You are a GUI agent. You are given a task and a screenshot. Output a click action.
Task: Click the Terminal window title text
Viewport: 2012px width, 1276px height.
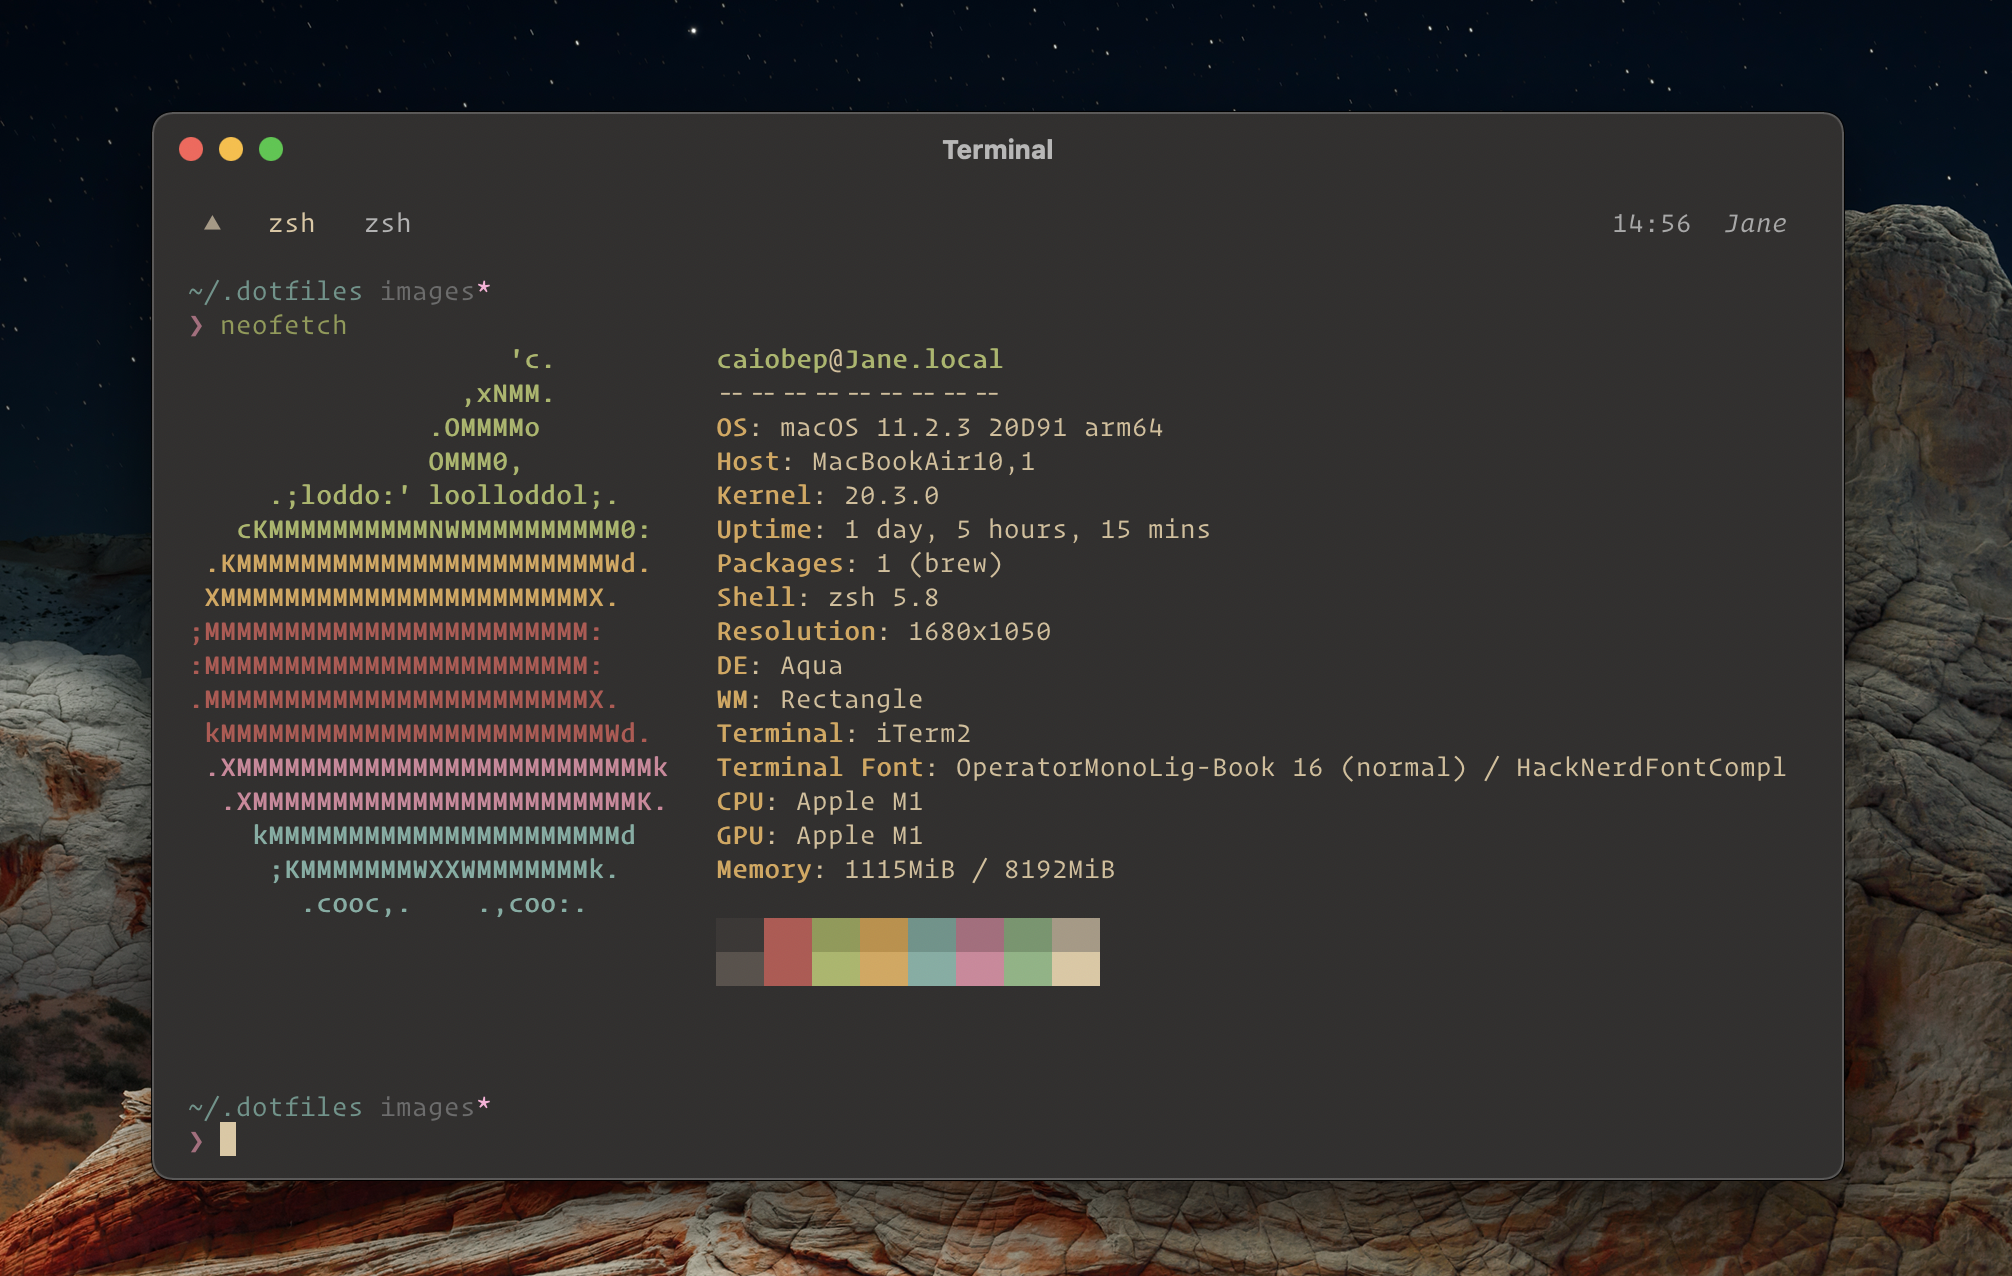pyautogui.click(x=997, y=150)
